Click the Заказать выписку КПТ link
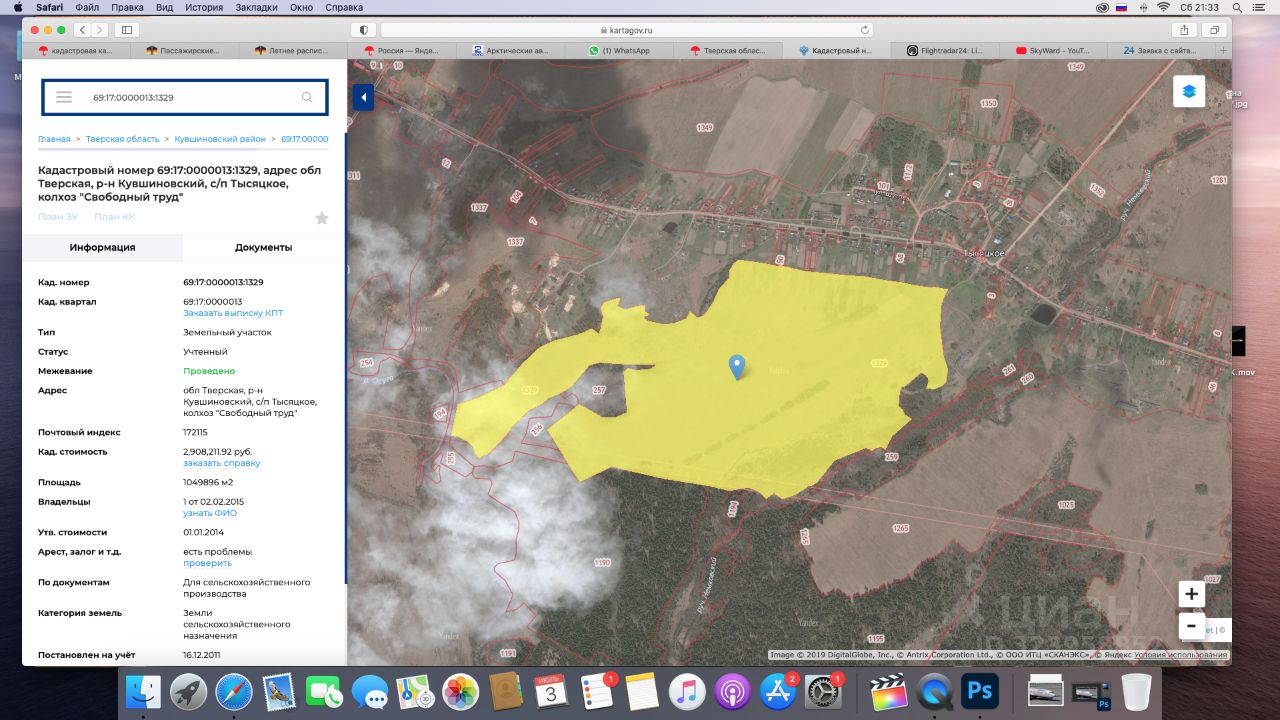The width and height of the screenshot is (1280, 720). pyautogui.click(x=233, y=313)
